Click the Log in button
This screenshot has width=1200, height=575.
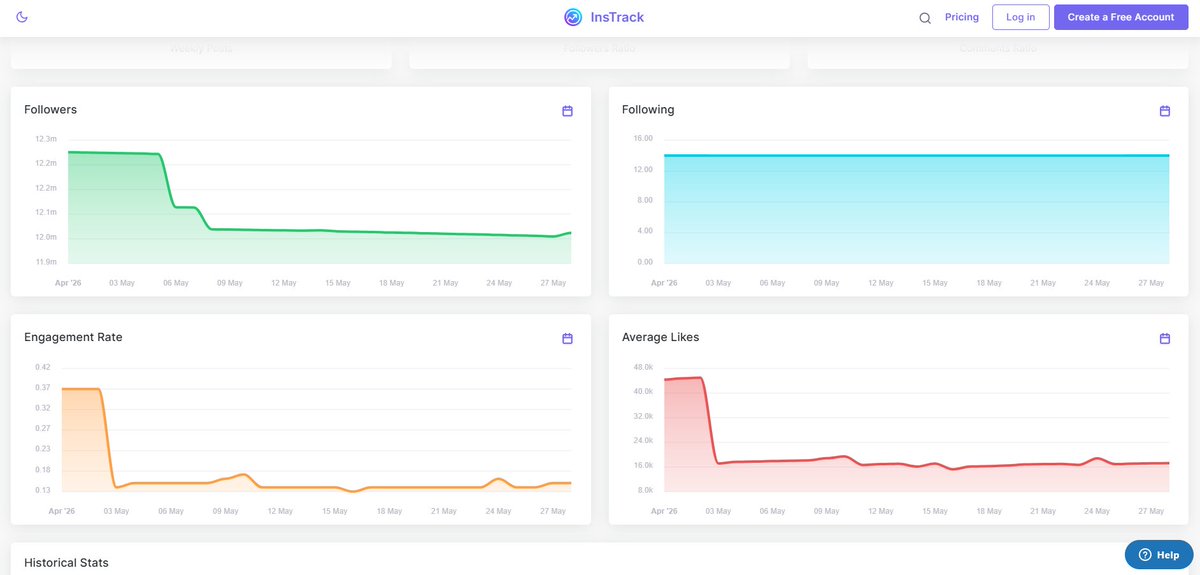coord(1021,17)
